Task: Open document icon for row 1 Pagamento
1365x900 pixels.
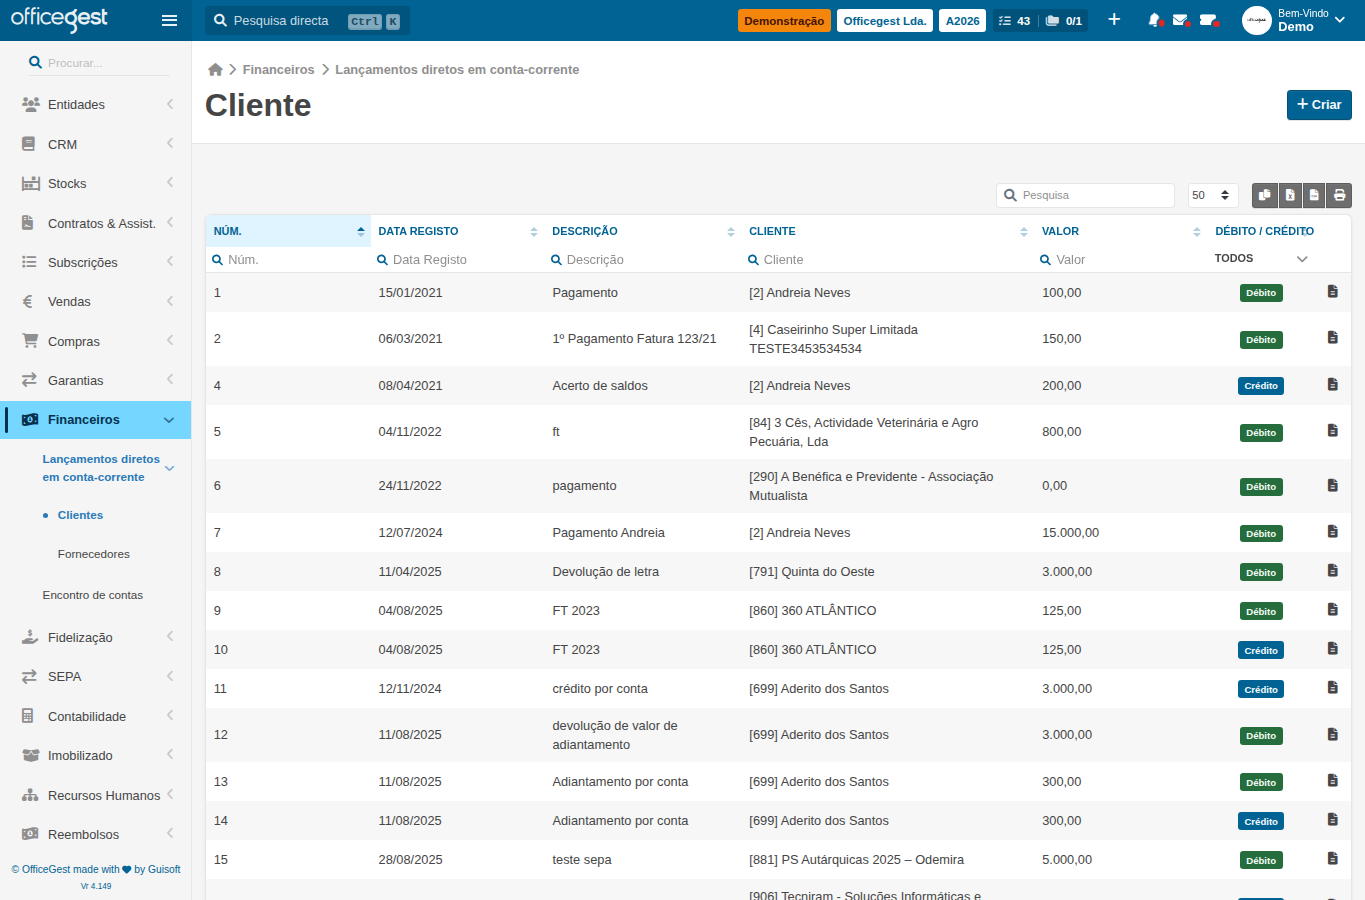Action: click(1332, 291)
